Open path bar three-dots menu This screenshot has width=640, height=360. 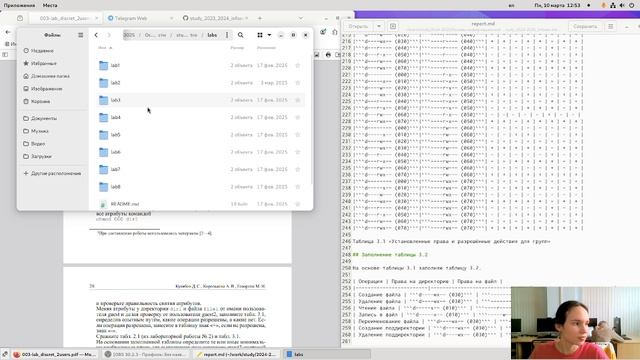[227, 35]
